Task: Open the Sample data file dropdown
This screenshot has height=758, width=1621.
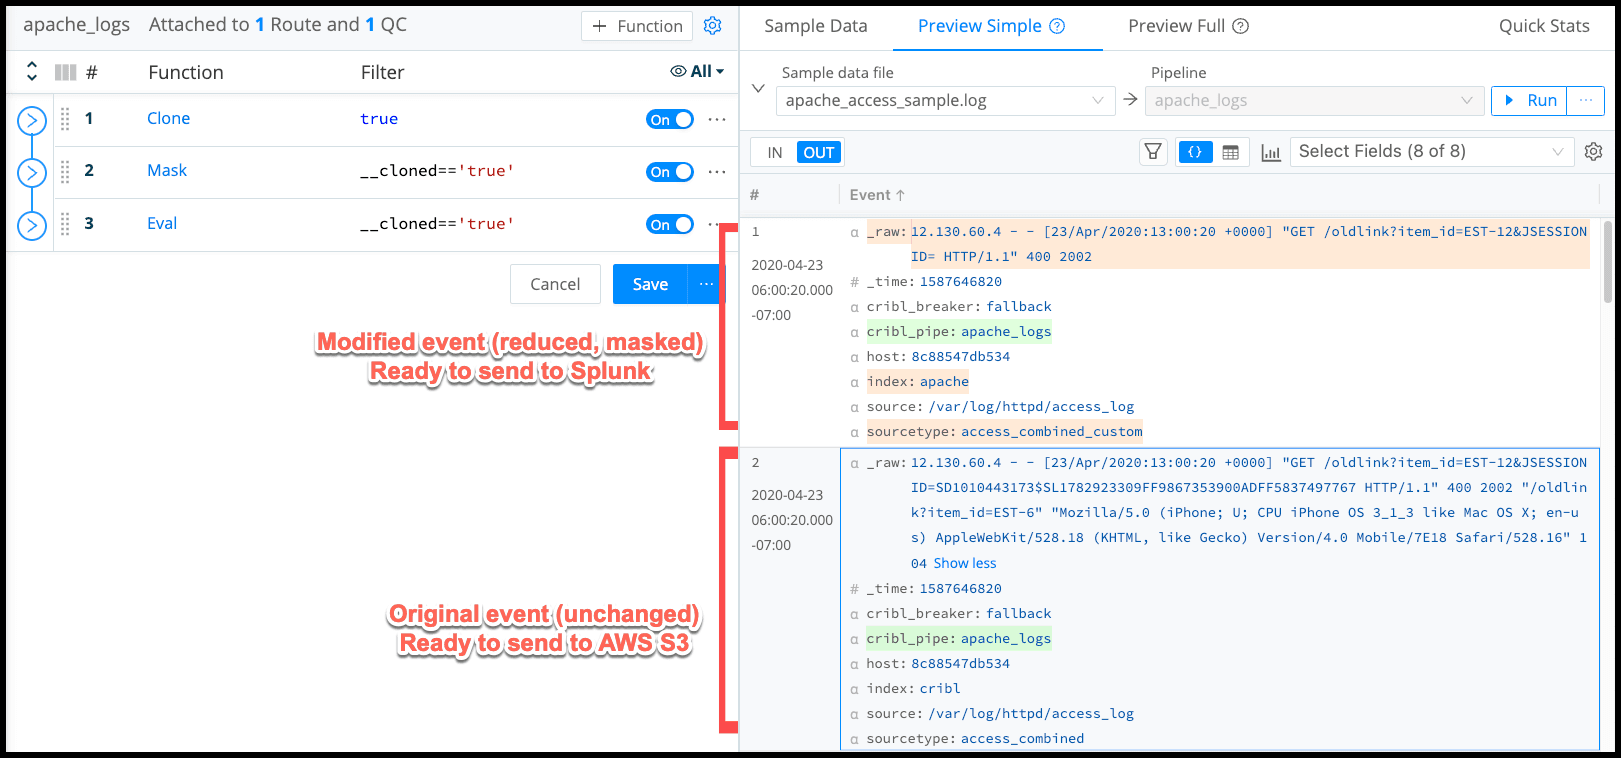Action: pyautogui.click(x=945, y=101)
